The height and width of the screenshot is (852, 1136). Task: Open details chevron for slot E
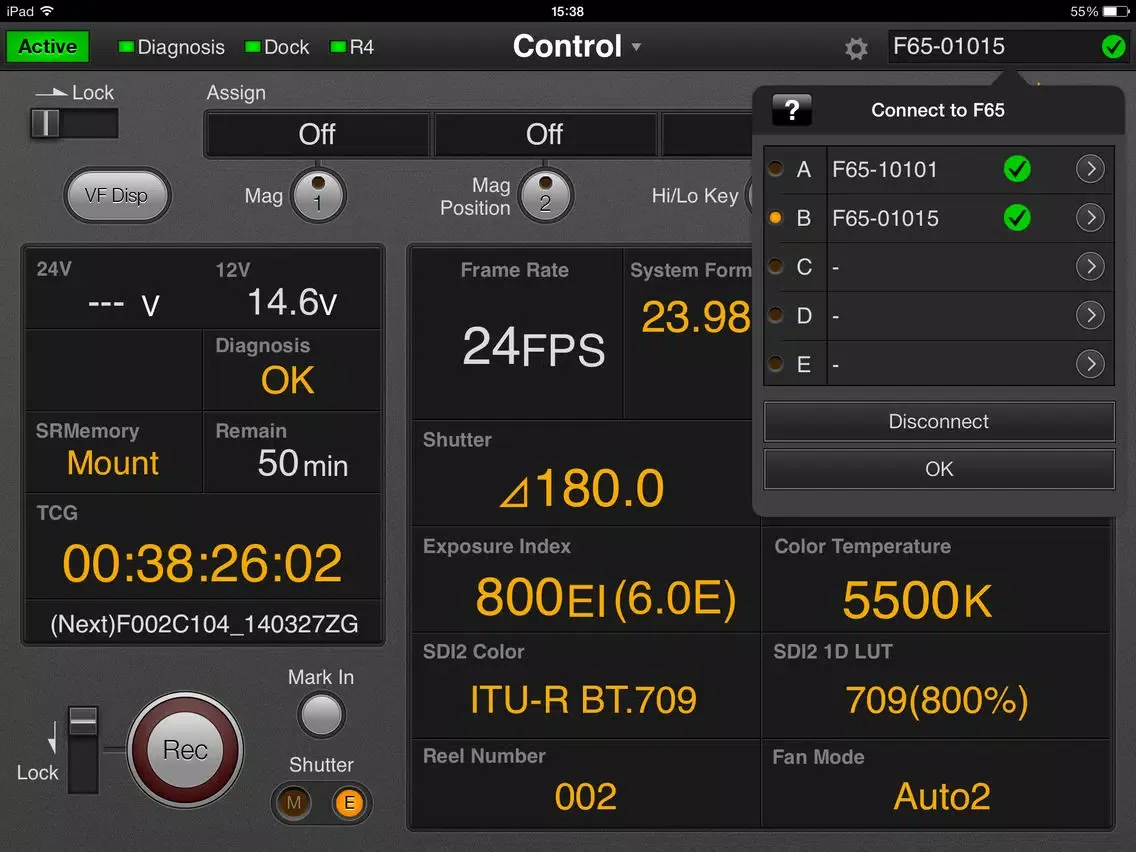[x=1090, y=364]
